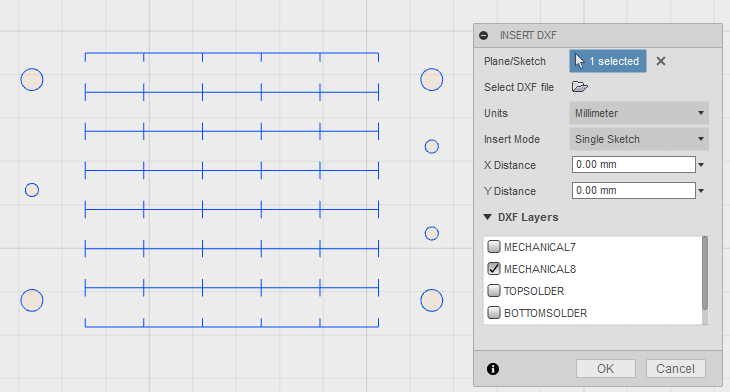Click the Select DXF file label
This screenshot has width=730, height=392.
pos(519,87)
